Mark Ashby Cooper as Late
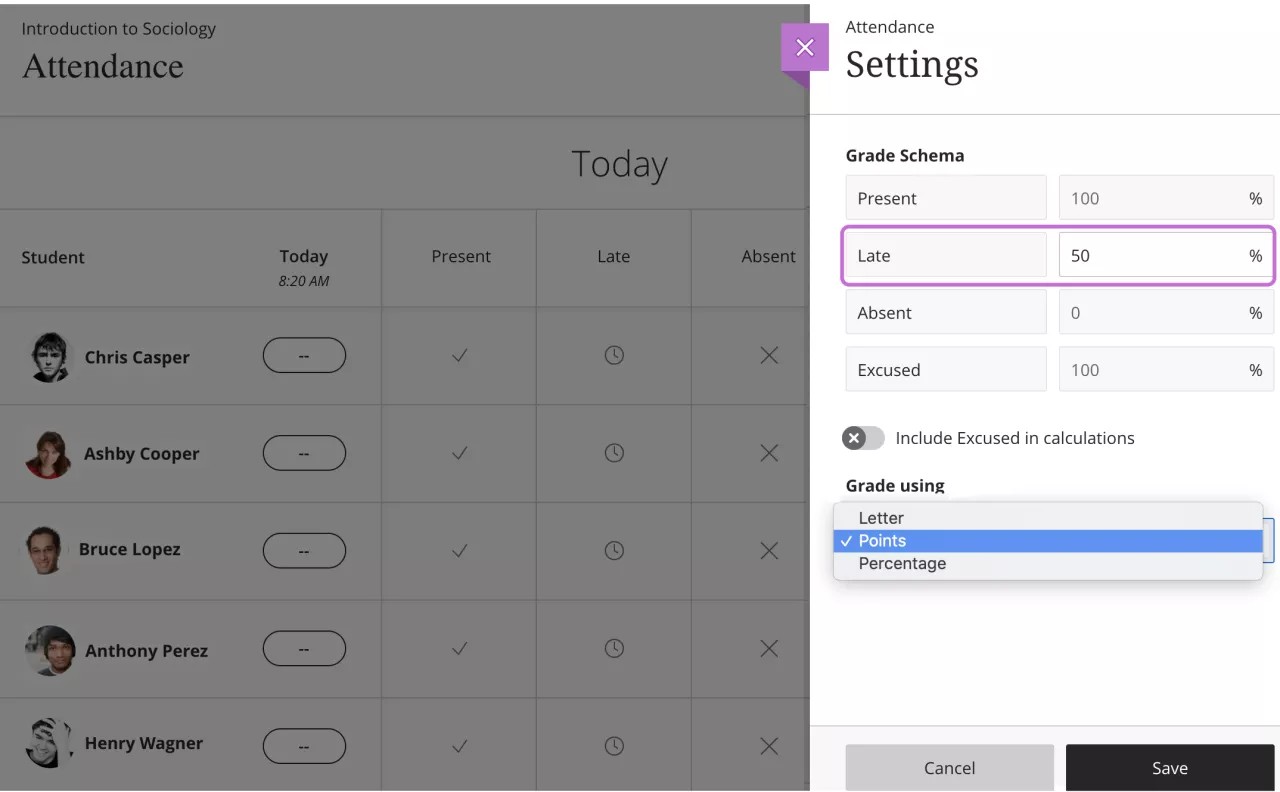Screen dimensions: 1280x792 click(x=613, y=453)
